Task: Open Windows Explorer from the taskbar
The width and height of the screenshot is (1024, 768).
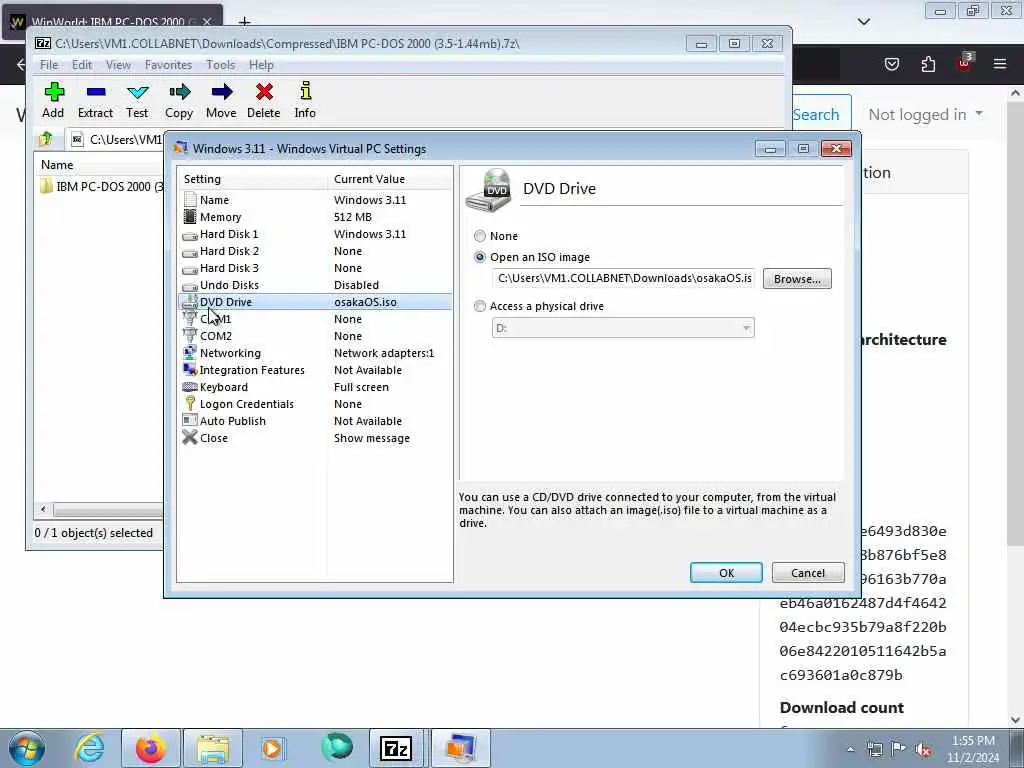Action: point(213,748)
